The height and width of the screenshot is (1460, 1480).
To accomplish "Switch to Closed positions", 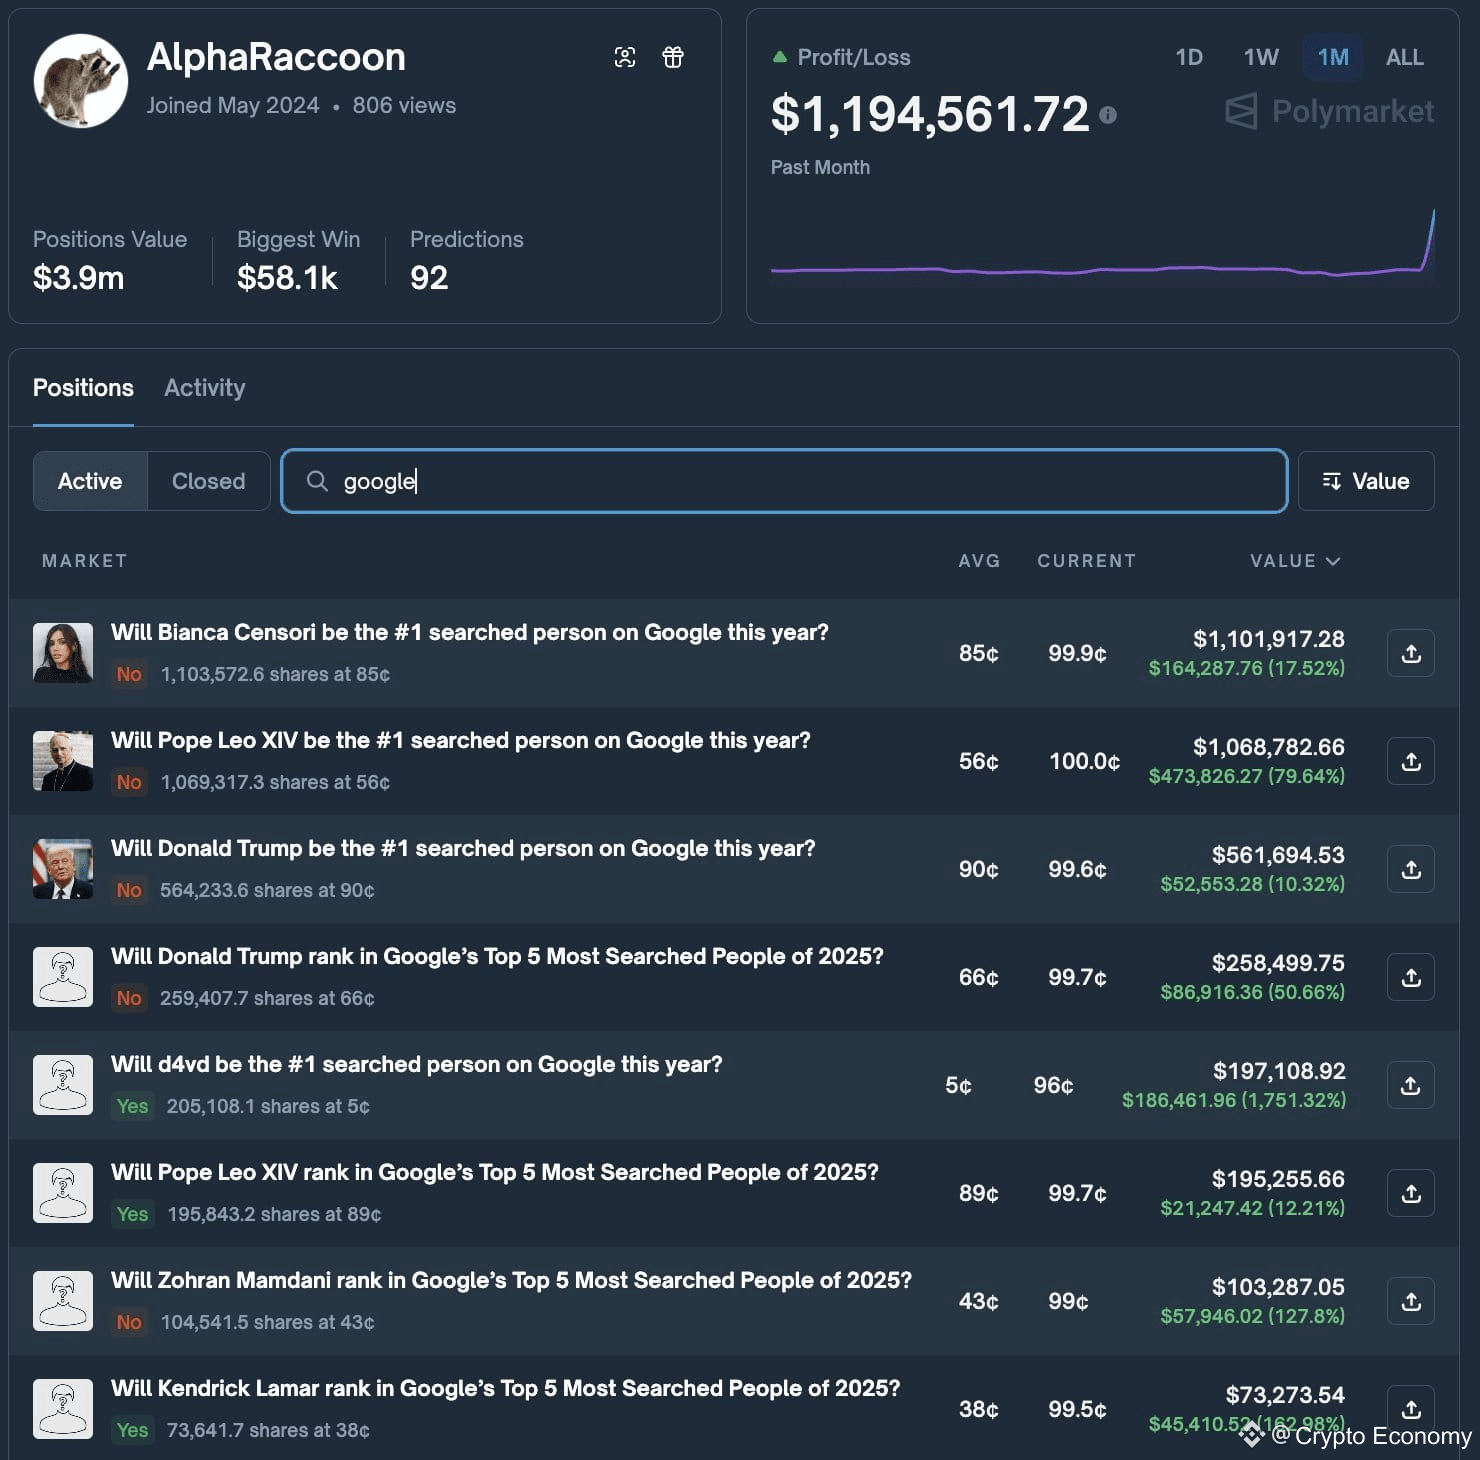I will (x=208, y=481).
